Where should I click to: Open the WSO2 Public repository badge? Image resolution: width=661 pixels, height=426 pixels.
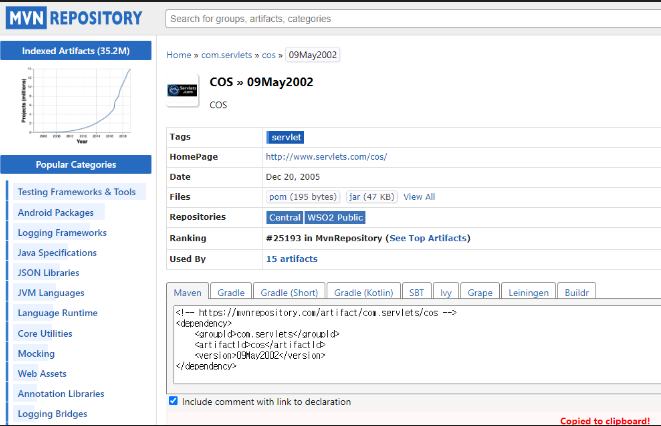tap(335, 217)
